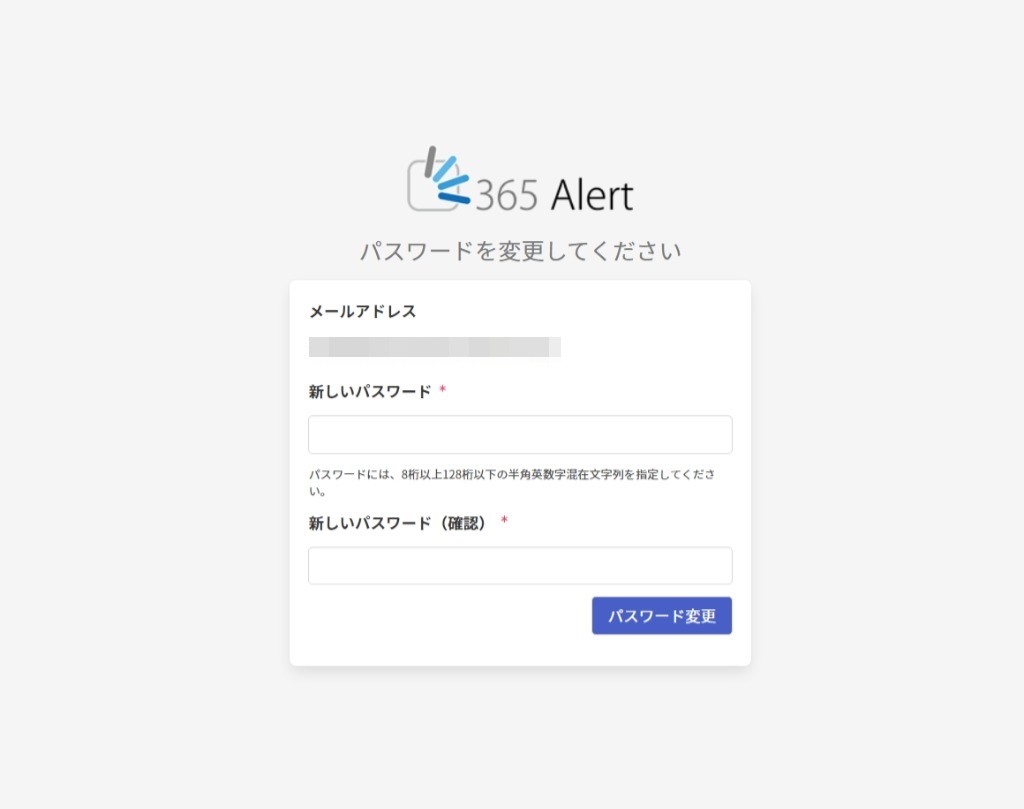This screenshot has height=809, width=1024.
Task: Select the blurred email address value
Action: [x=434, y=347]
